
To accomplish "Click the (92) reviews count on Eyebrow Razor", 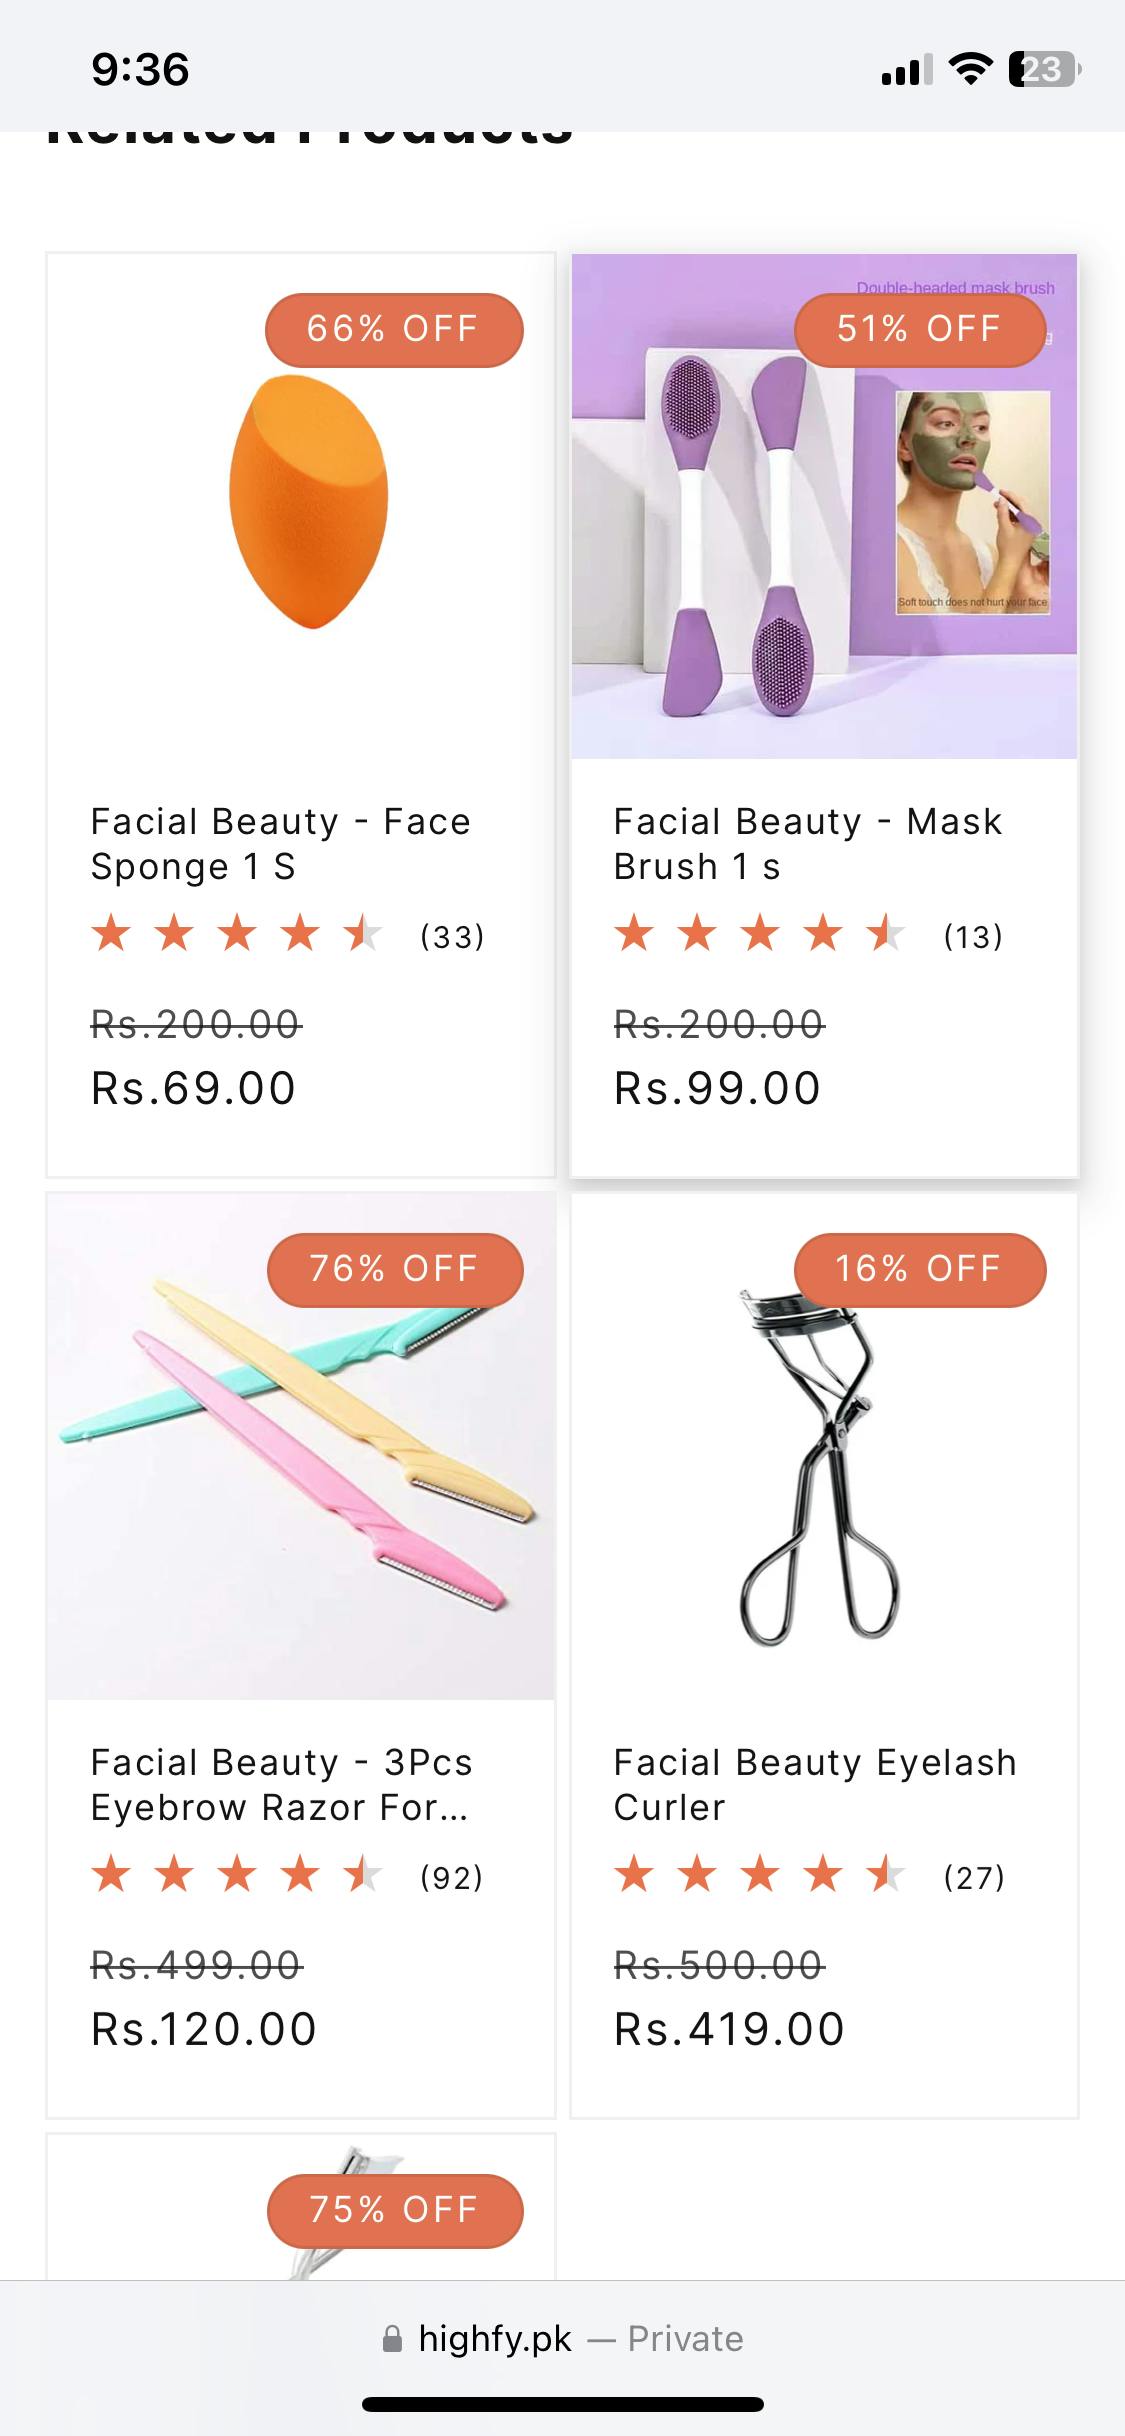I will pos(451,1877).
